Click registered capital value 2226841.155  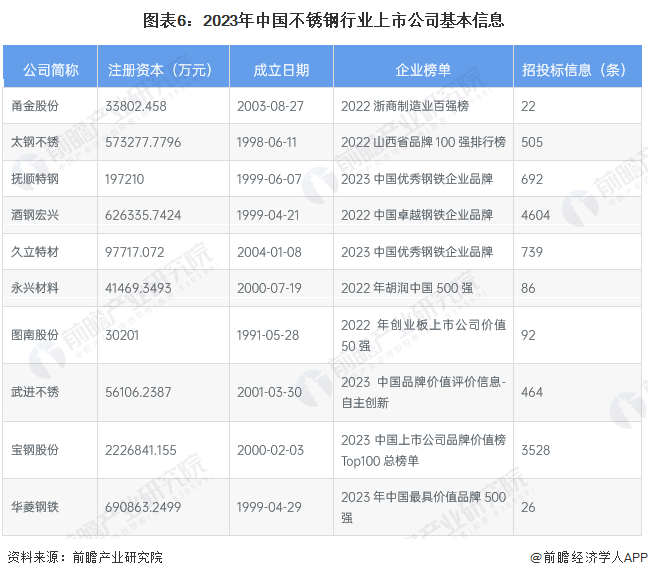tap(141, 450)
